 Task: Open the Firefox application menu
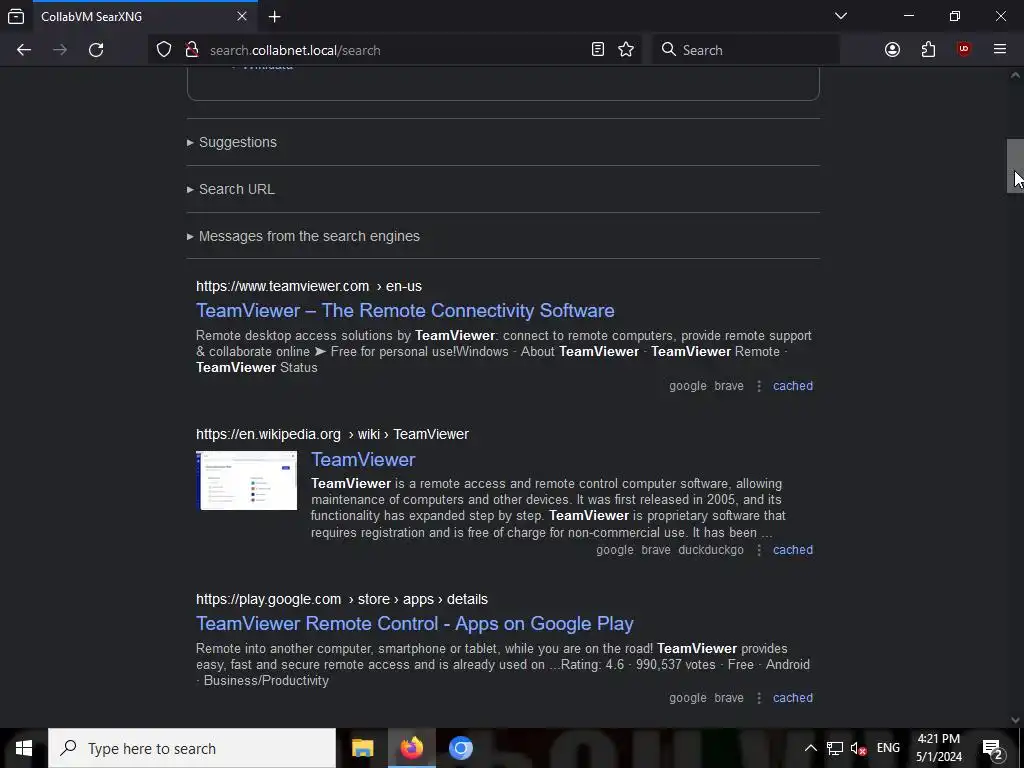click(999, 50)
